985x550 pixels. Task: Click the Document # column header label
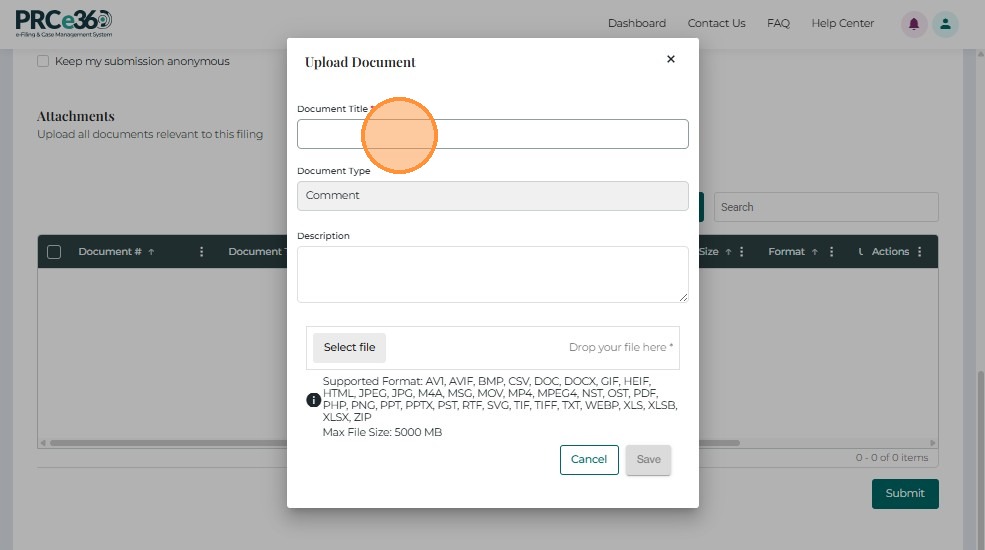[x=109, y=252]
